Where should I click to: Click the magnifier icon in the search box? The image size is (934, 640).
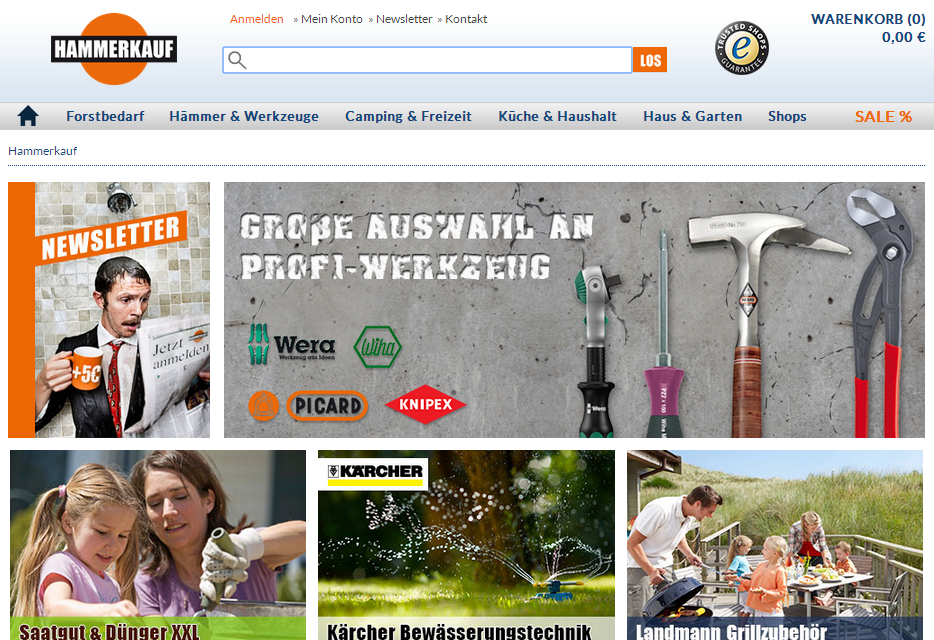(x=237, y=60)
